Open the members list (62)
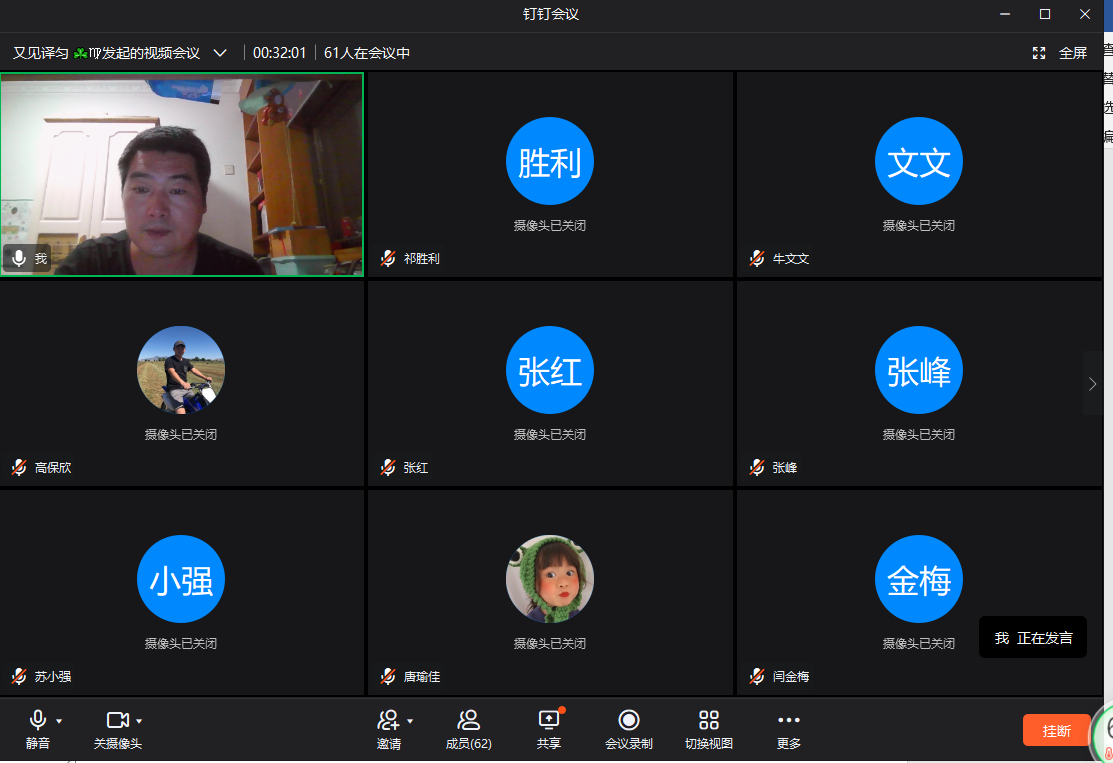Viewport: 1113px width, 763px height. click(x=468, y=720)
